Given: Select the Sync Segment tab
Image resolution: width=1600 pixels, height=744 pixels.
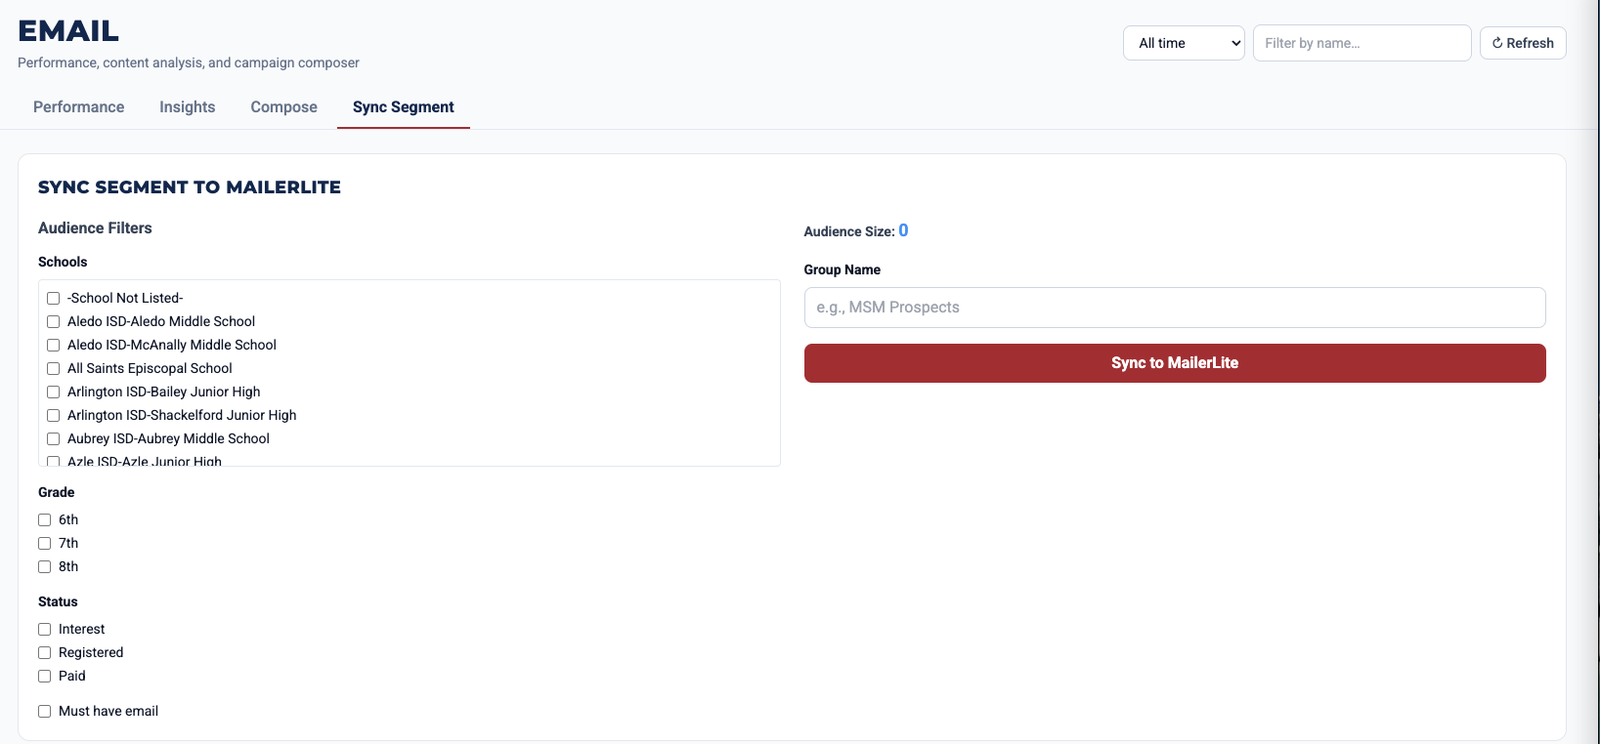Looking at the screenshot, I should tap(403, 107).
